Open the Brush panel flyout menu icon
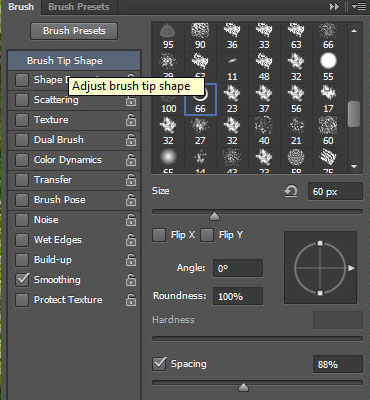This screenshot has height=400, width=370. [359, 7]
